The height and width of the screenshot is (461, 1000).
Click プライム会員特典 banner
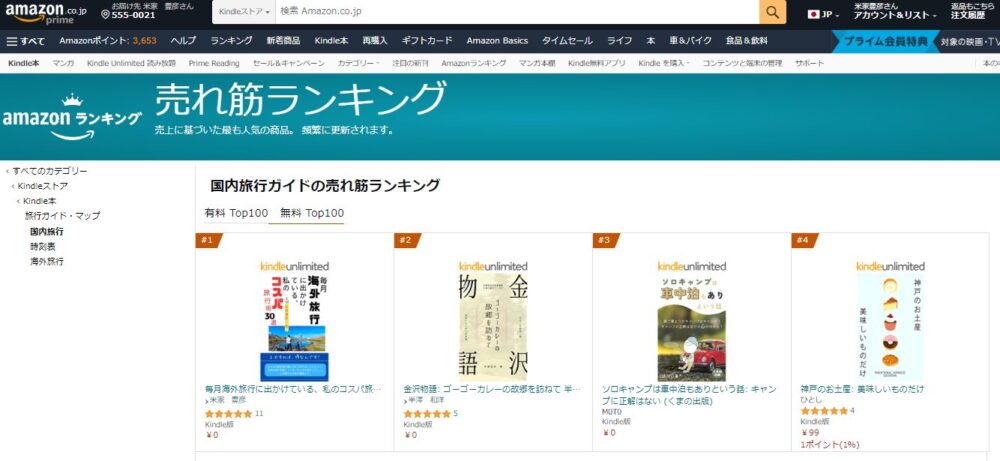[x=885, y=41]
